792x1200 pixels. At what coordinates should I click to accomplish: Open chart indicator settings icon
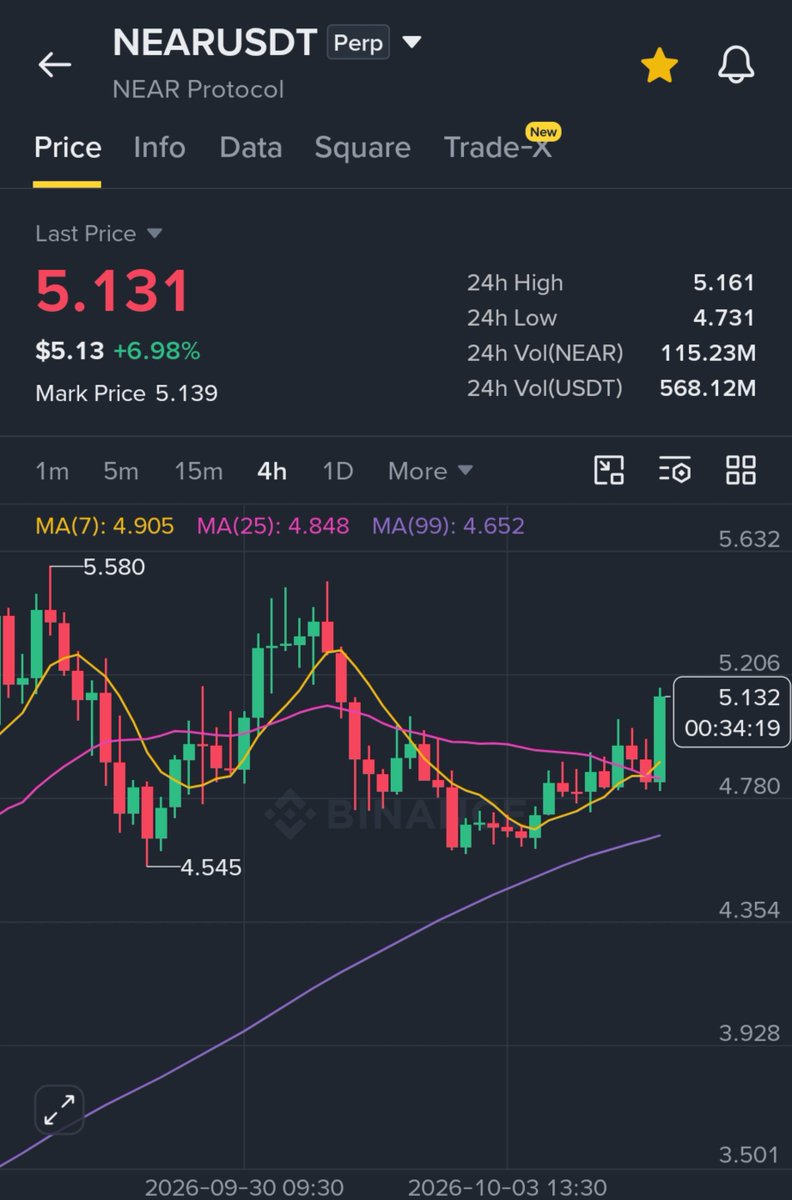pos(675,470)
